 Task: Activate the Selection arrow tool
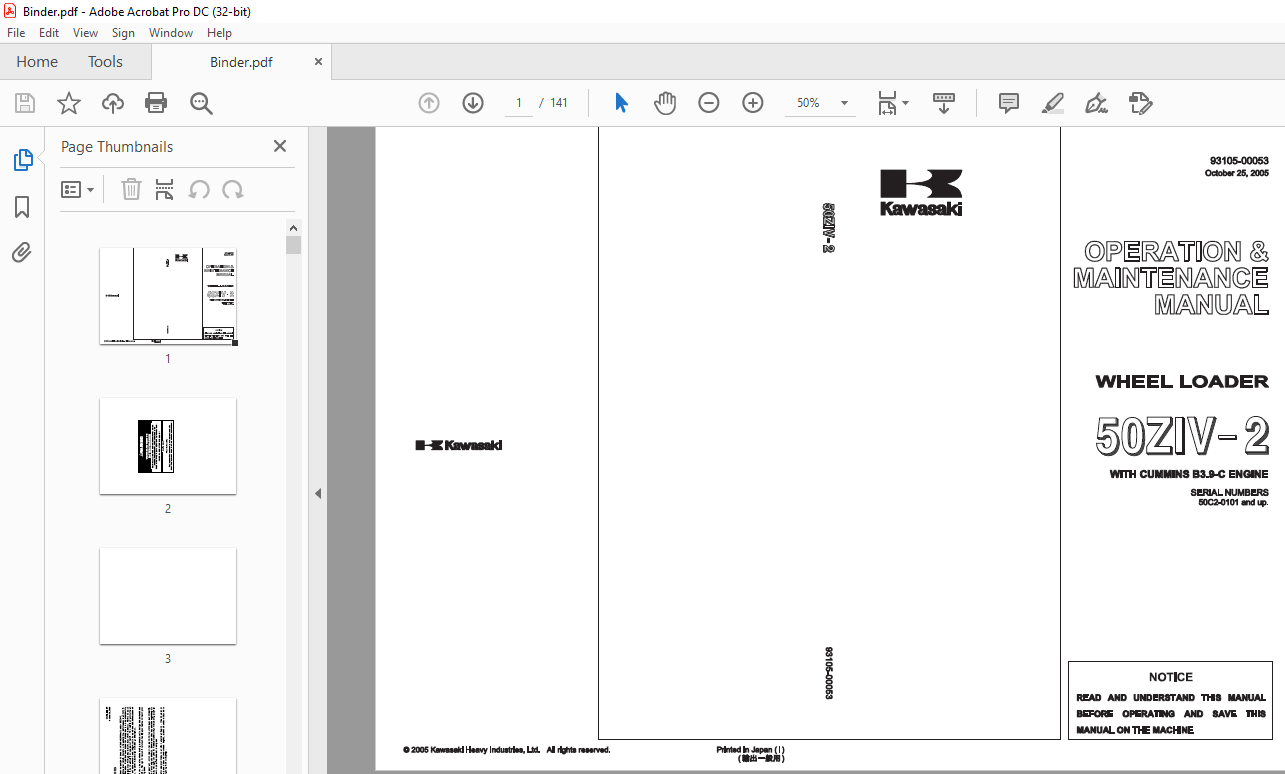click(621, 103)
